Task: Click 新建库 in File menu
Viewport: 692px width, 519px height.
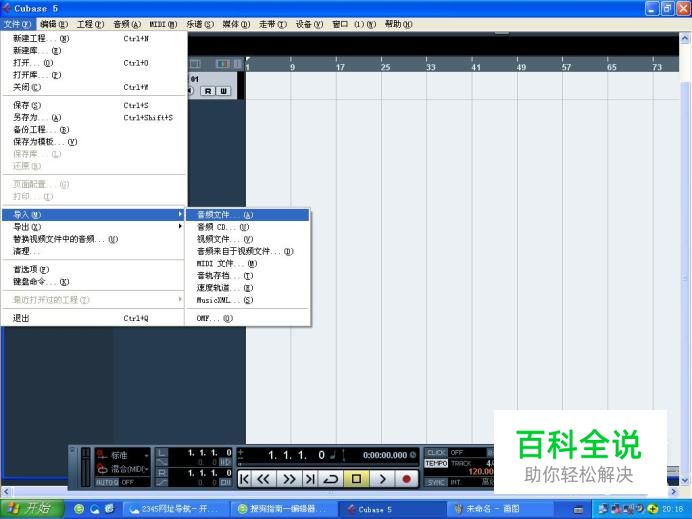Action: 93,51
